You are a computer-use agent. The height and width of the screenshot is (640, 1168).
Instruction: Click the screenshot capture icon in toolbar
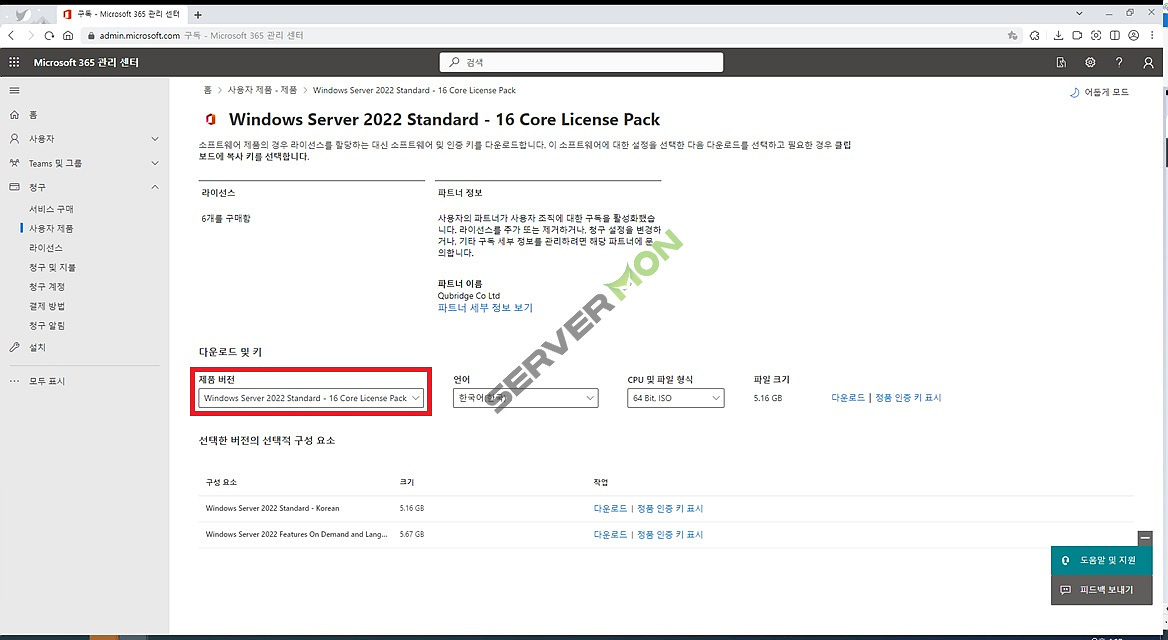(x=1096, y=35)
